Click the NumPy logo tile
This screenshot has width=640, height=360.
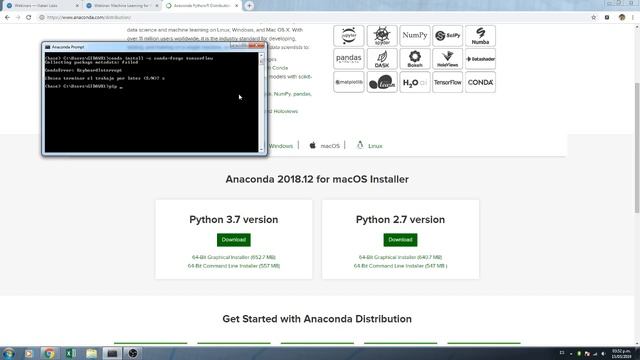415,36
